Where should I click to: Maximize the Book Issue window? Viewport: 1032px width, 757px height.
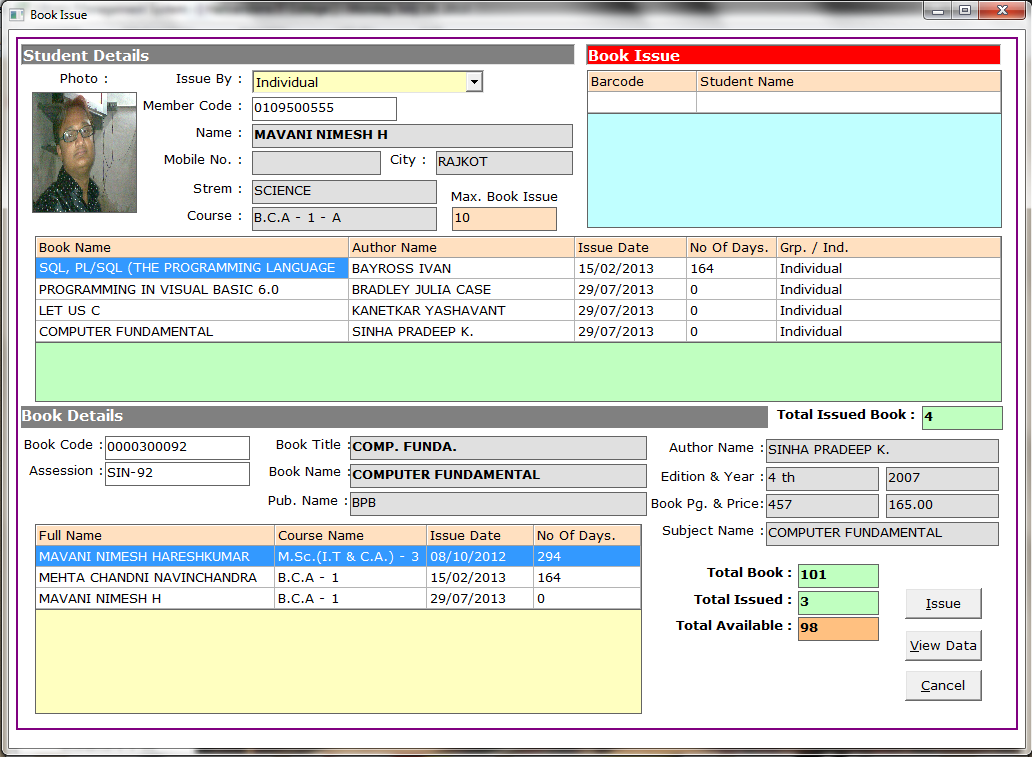(x=964, y=11)
